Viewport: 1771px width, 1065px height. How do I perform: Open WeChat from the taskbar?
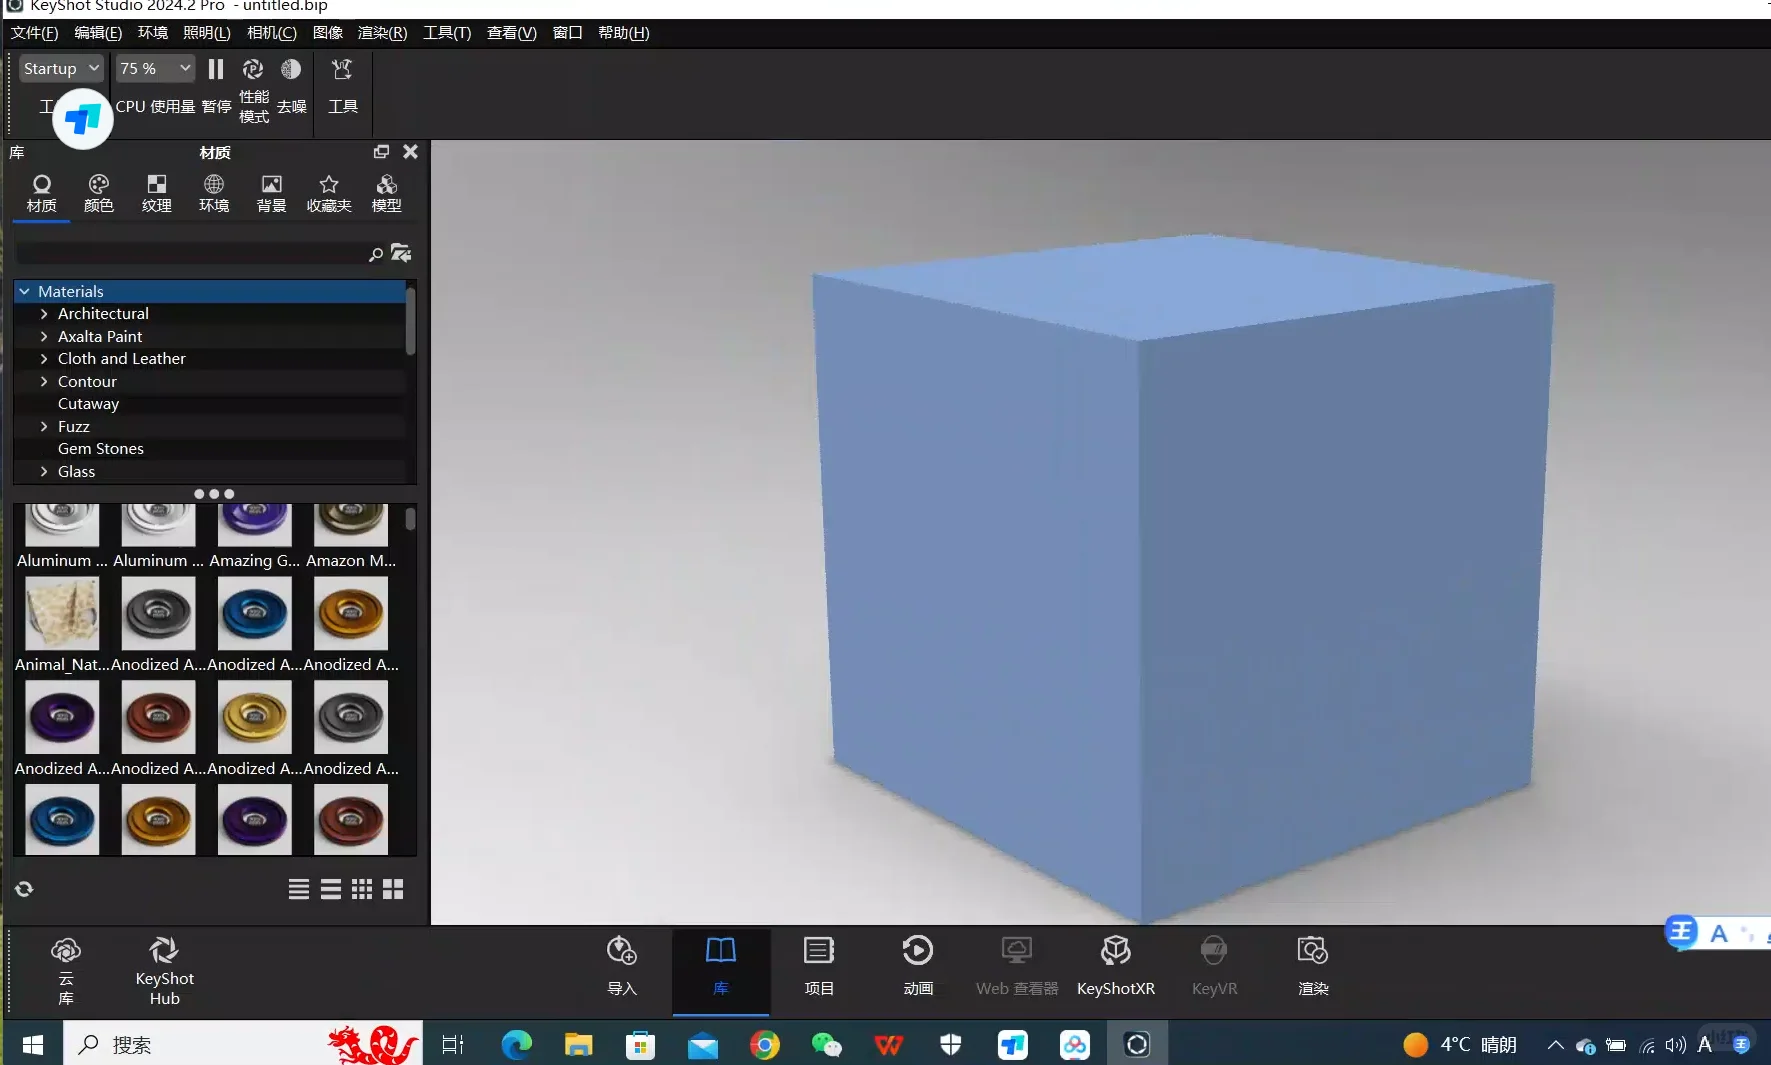coord(826,1045)
